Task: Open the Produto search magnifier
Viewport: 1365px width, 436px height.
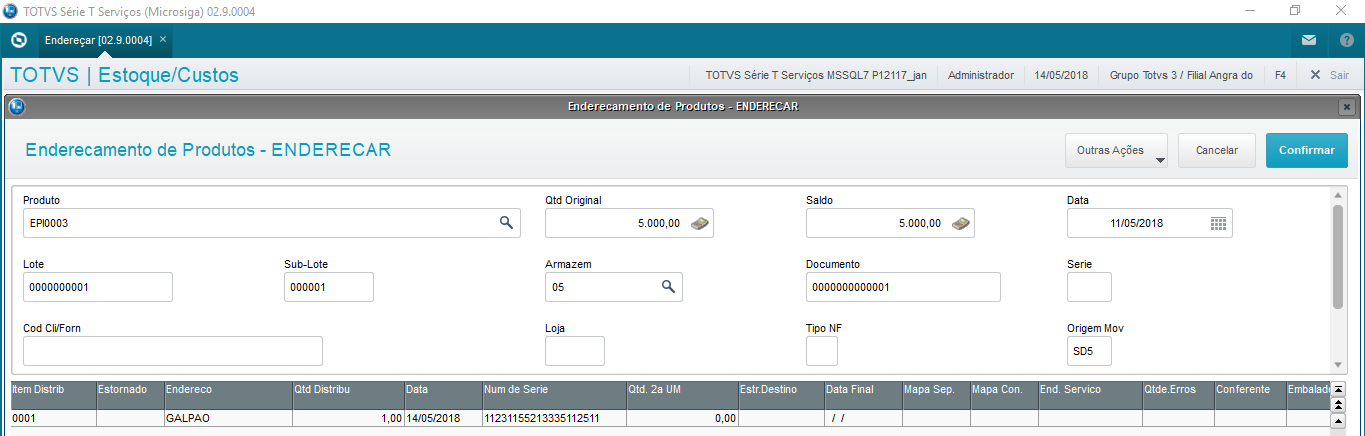Action: click(x=506, y=223)
